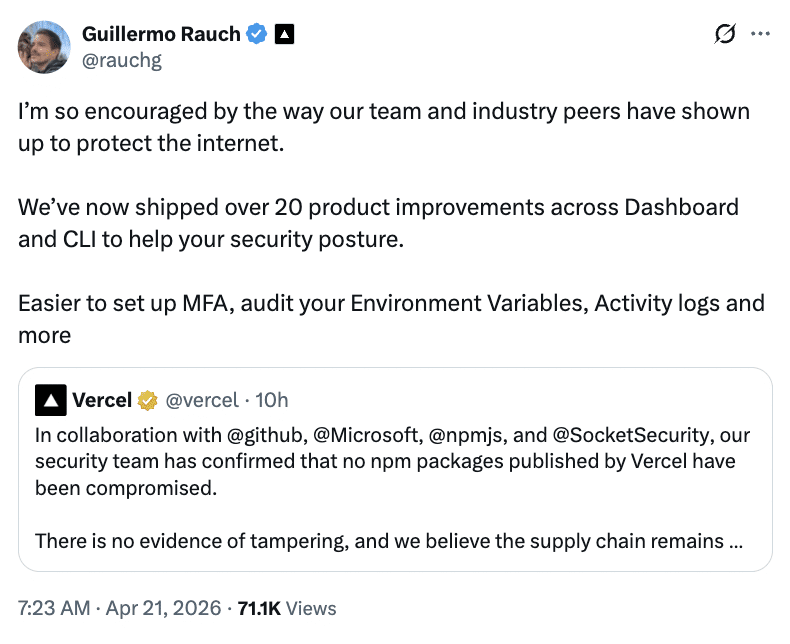
Task: Open the three-dot more options menu
Action: [x=760, y=34]
